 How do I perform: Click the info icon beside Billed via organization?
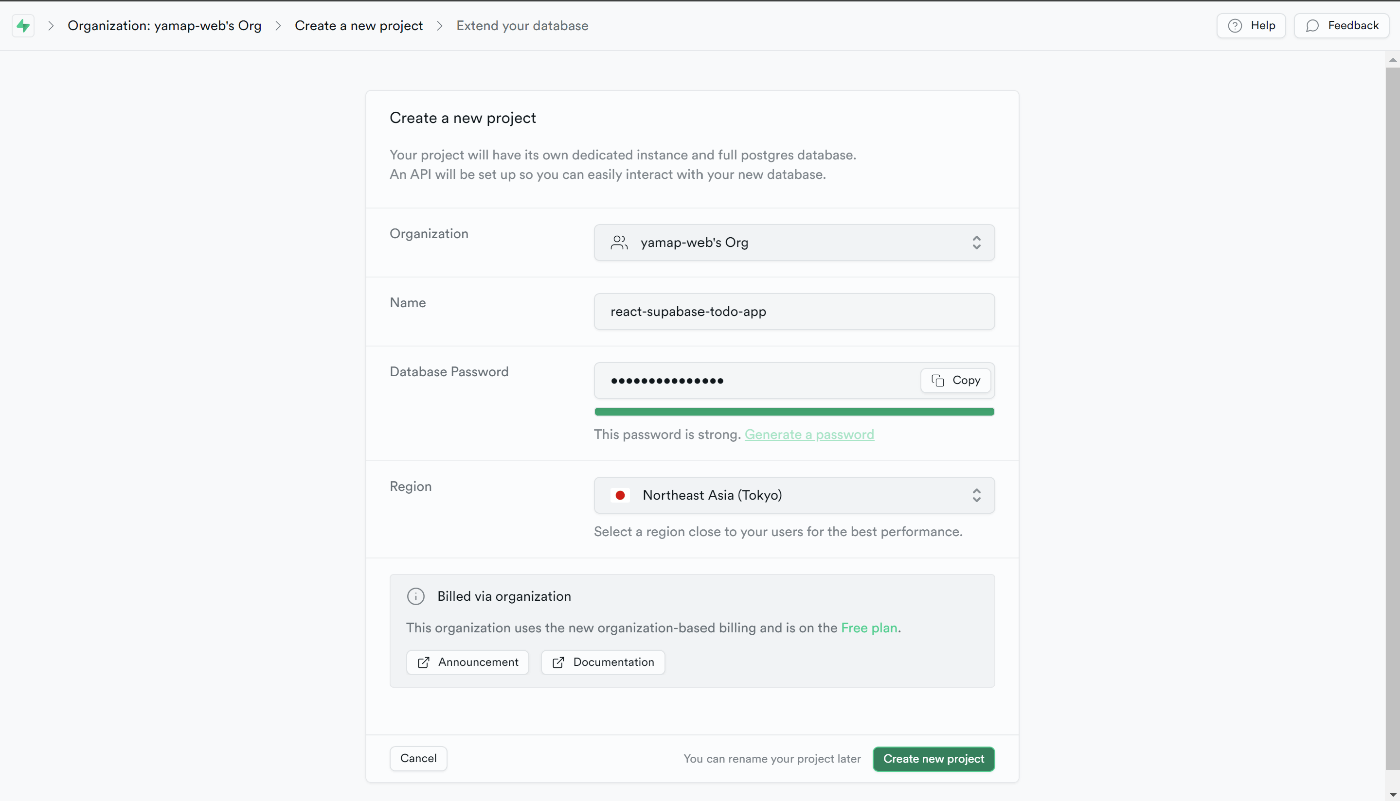[x=416, y=596]
